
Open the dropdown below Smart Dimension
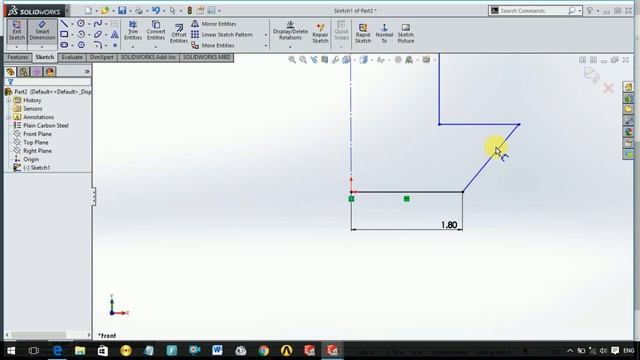(42, 47)
